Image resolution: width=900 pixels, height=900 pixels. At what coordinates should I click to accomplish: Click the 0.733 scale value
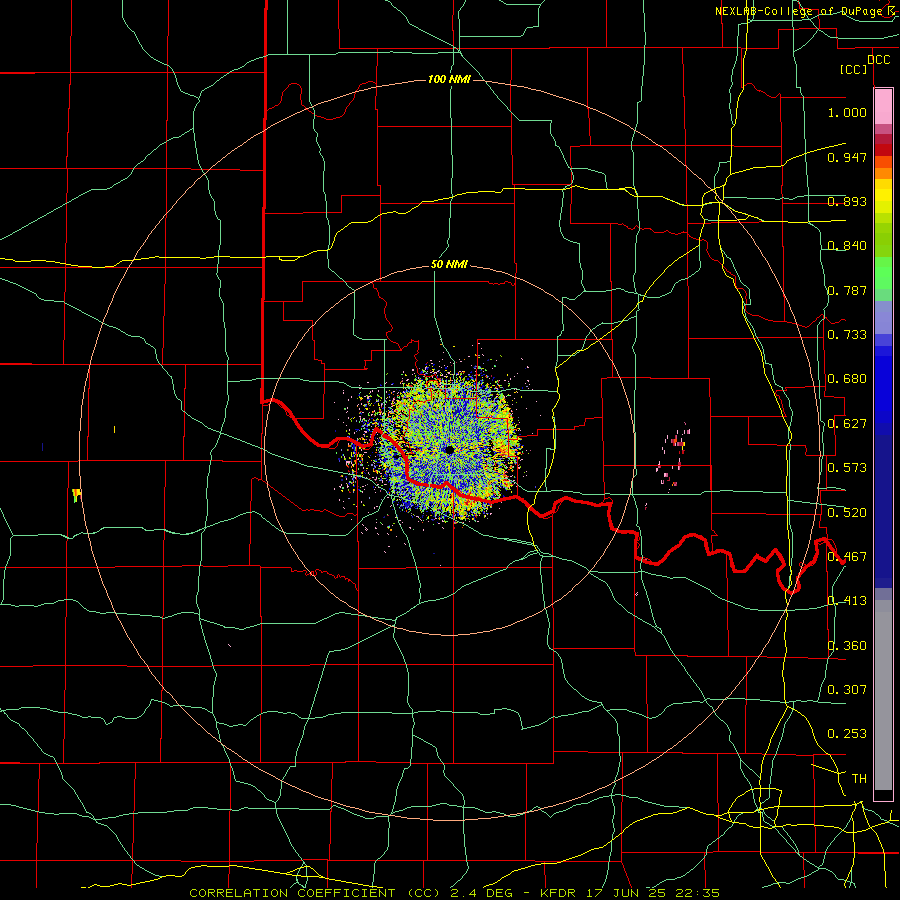tap(847, 335)
